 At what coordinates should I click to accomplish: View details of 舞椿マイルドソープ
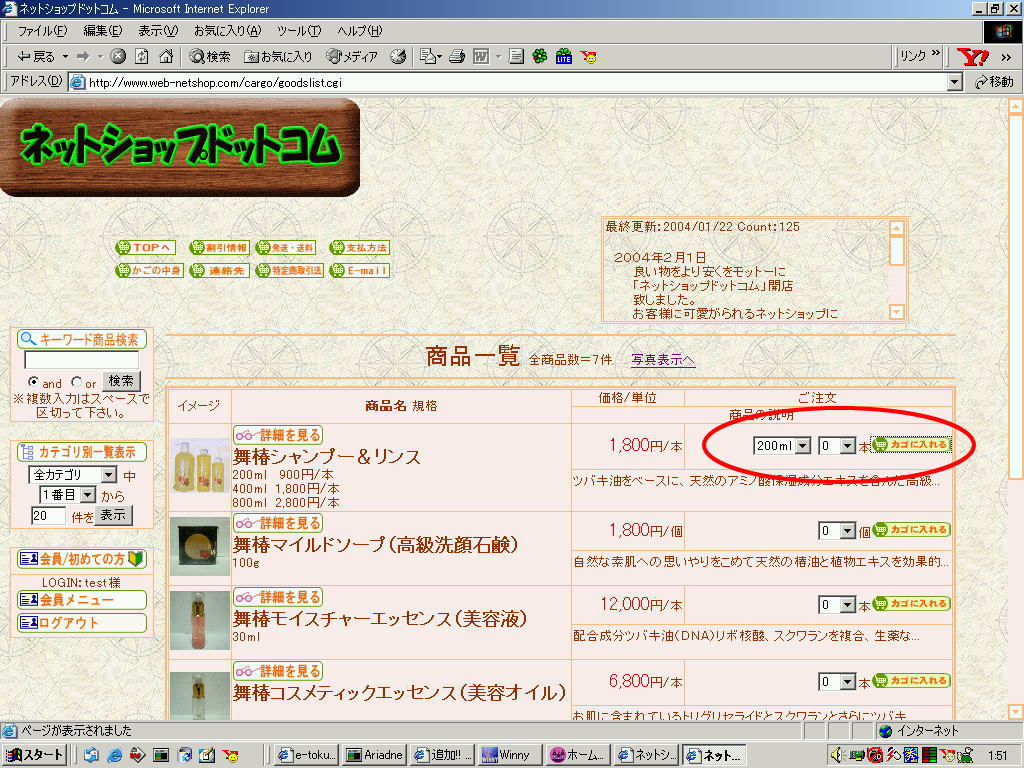coord(278,523)
